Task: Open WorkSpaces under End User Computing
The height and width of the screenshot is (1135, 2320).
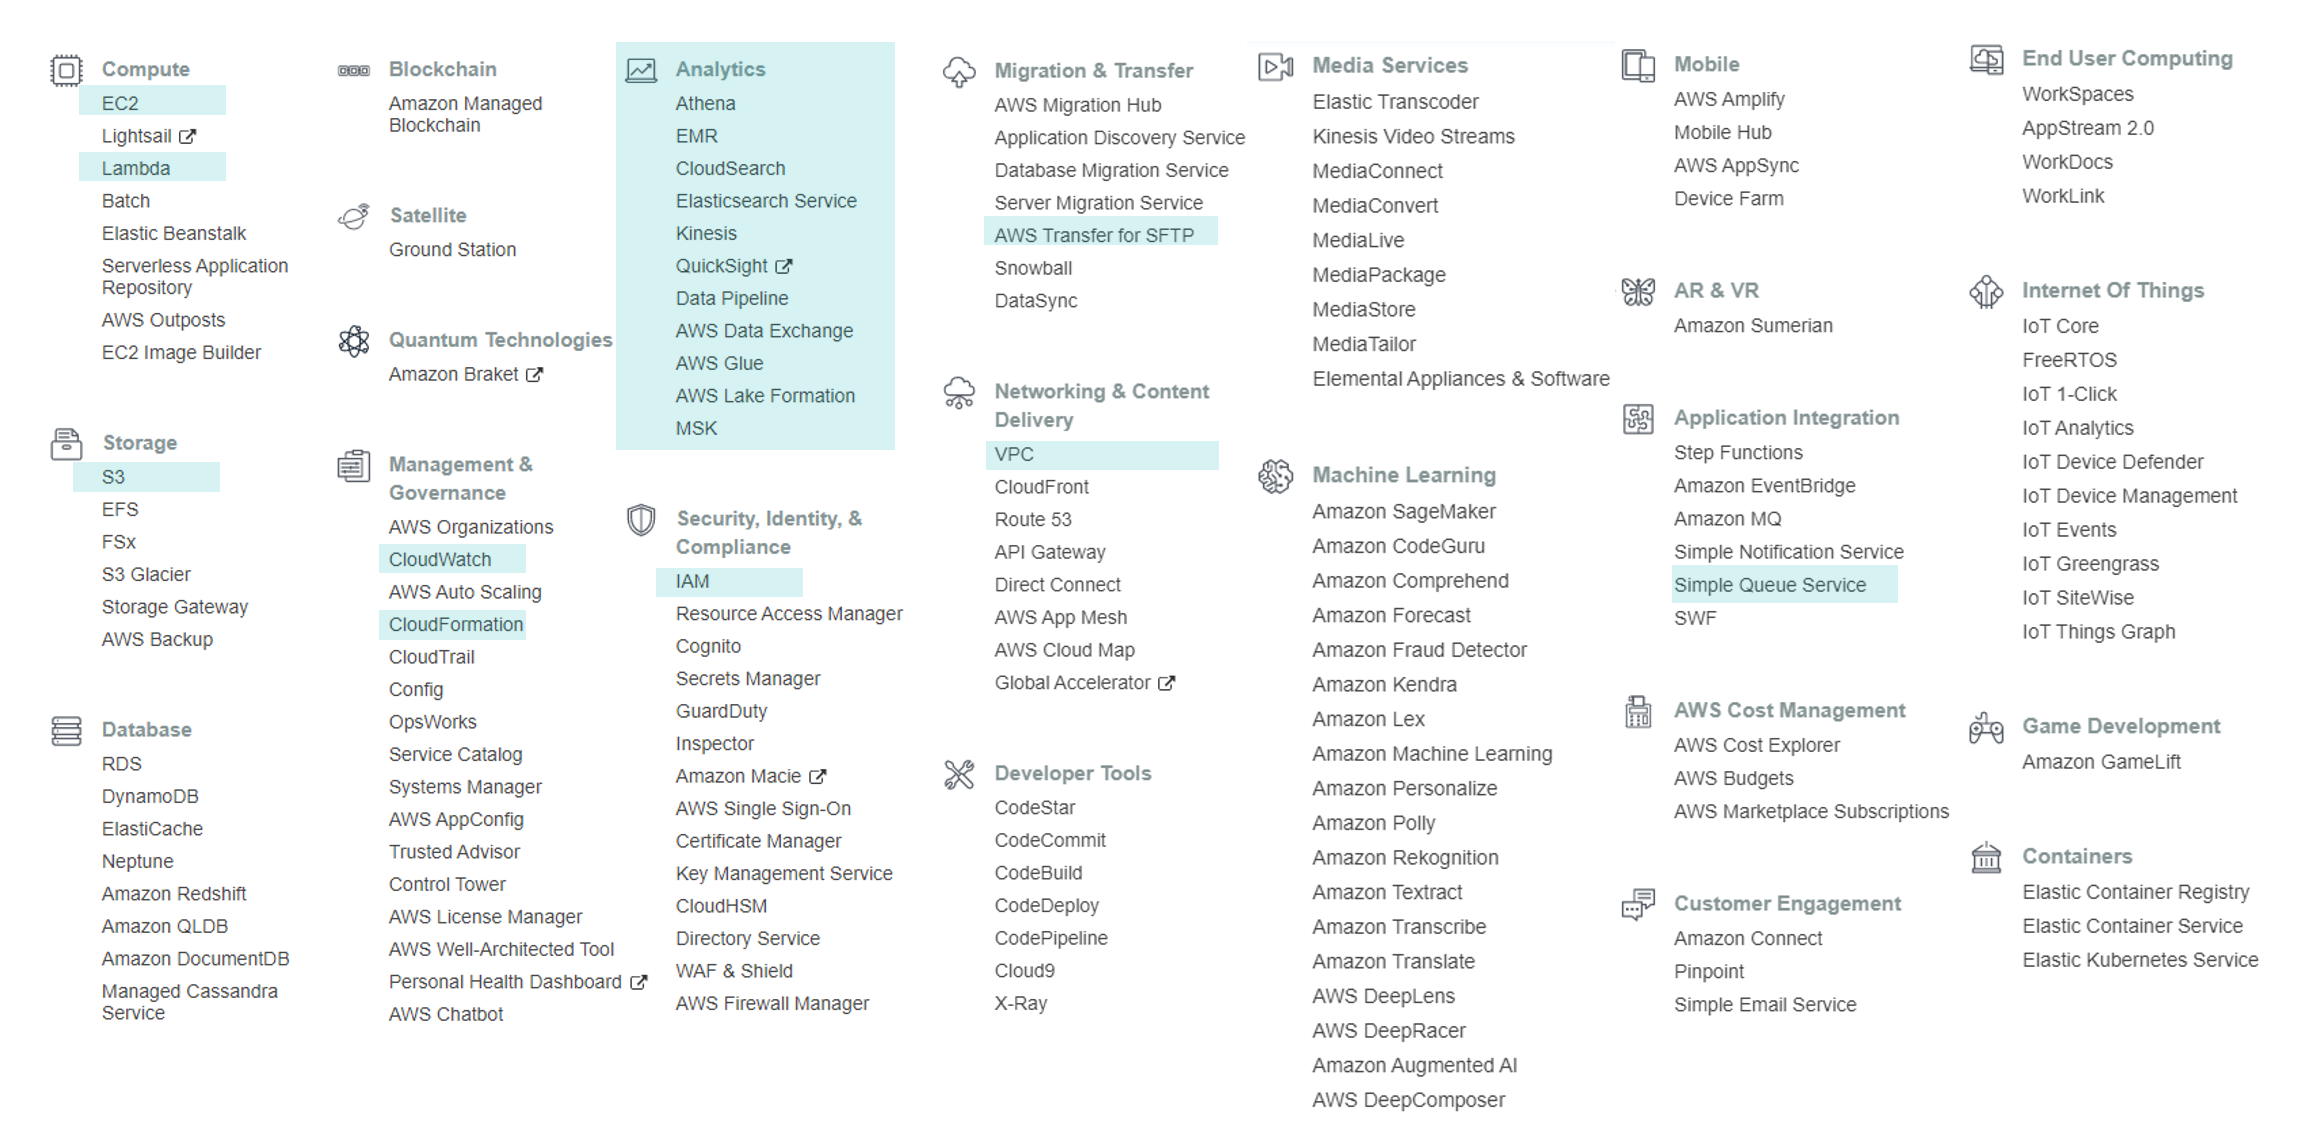Action: click(x=2078, y=94)
